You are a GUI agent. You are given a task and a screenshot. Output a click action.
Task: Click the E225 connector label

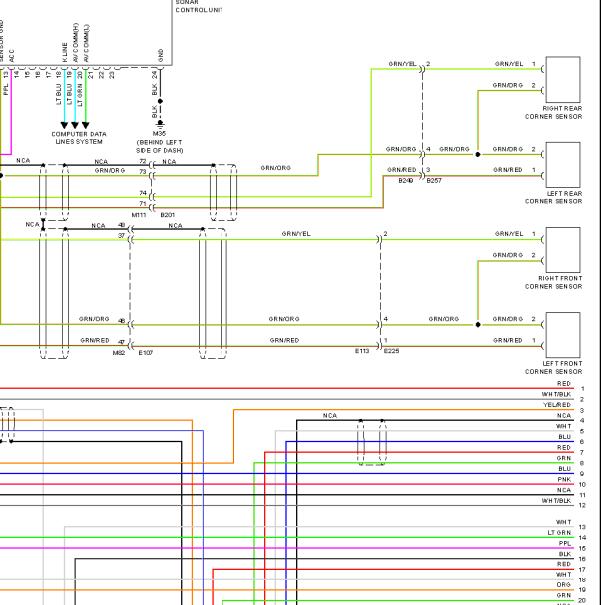392,351
